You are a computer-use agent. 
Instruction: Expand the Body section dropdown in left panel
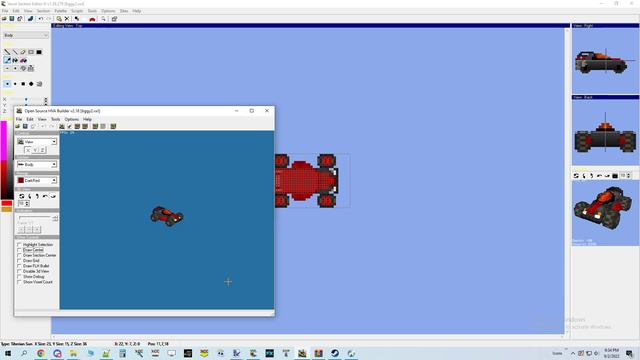[x=26, y=36]
